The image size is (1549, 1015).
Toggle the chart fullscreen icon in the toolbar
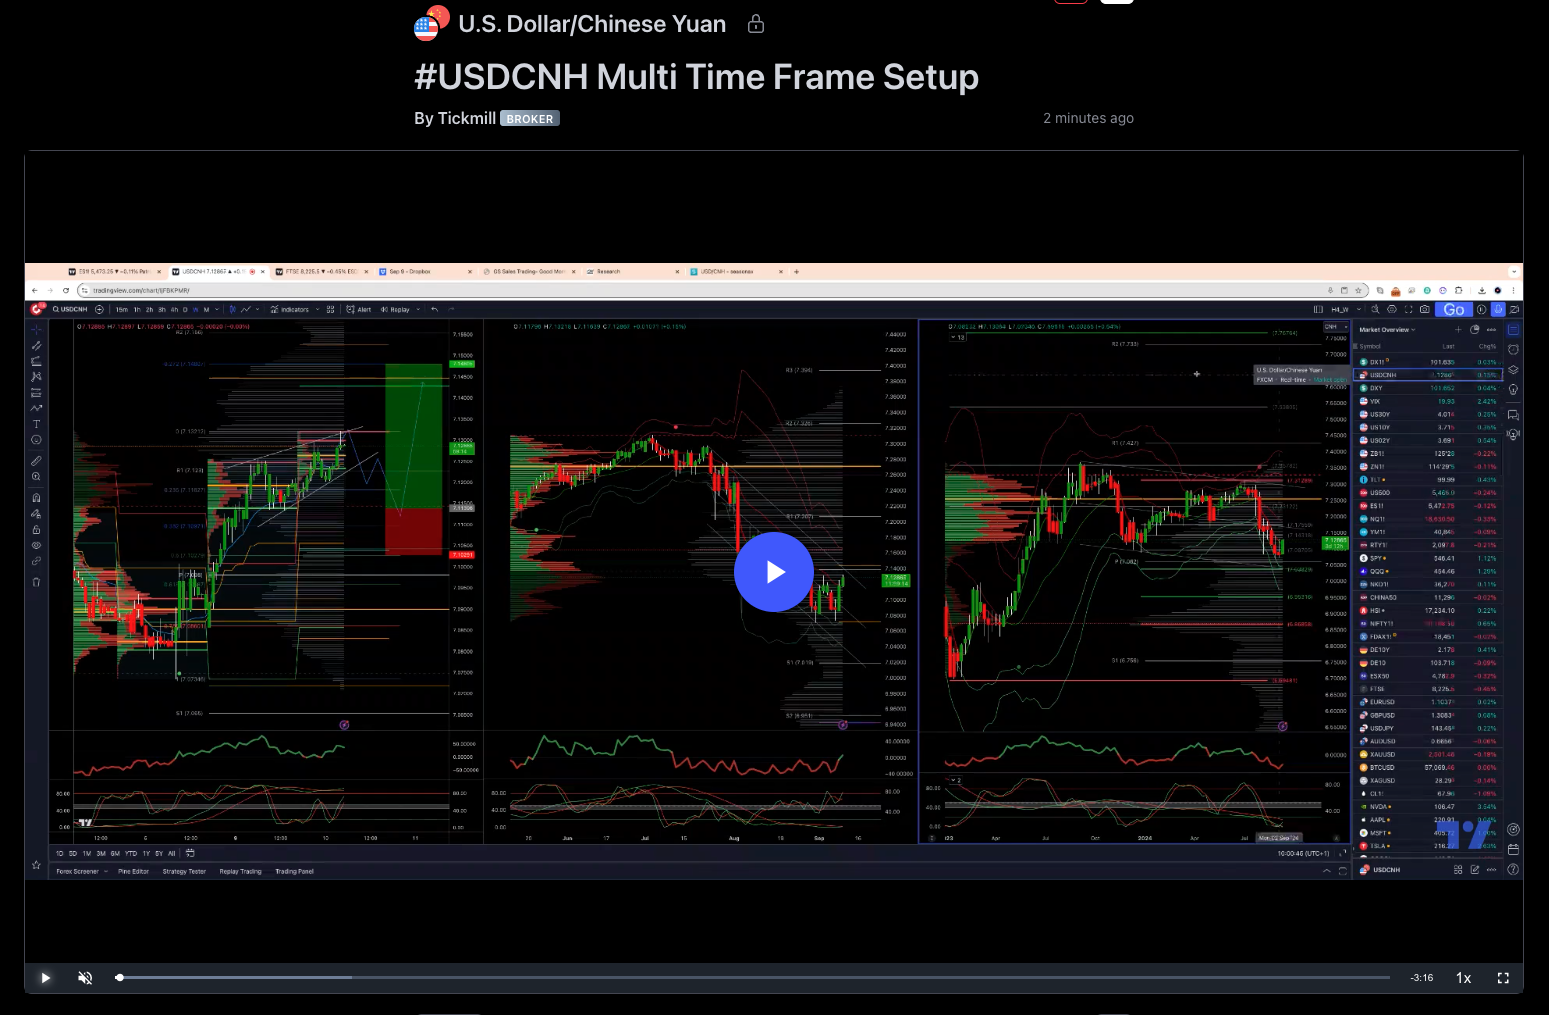(1408, 309)
